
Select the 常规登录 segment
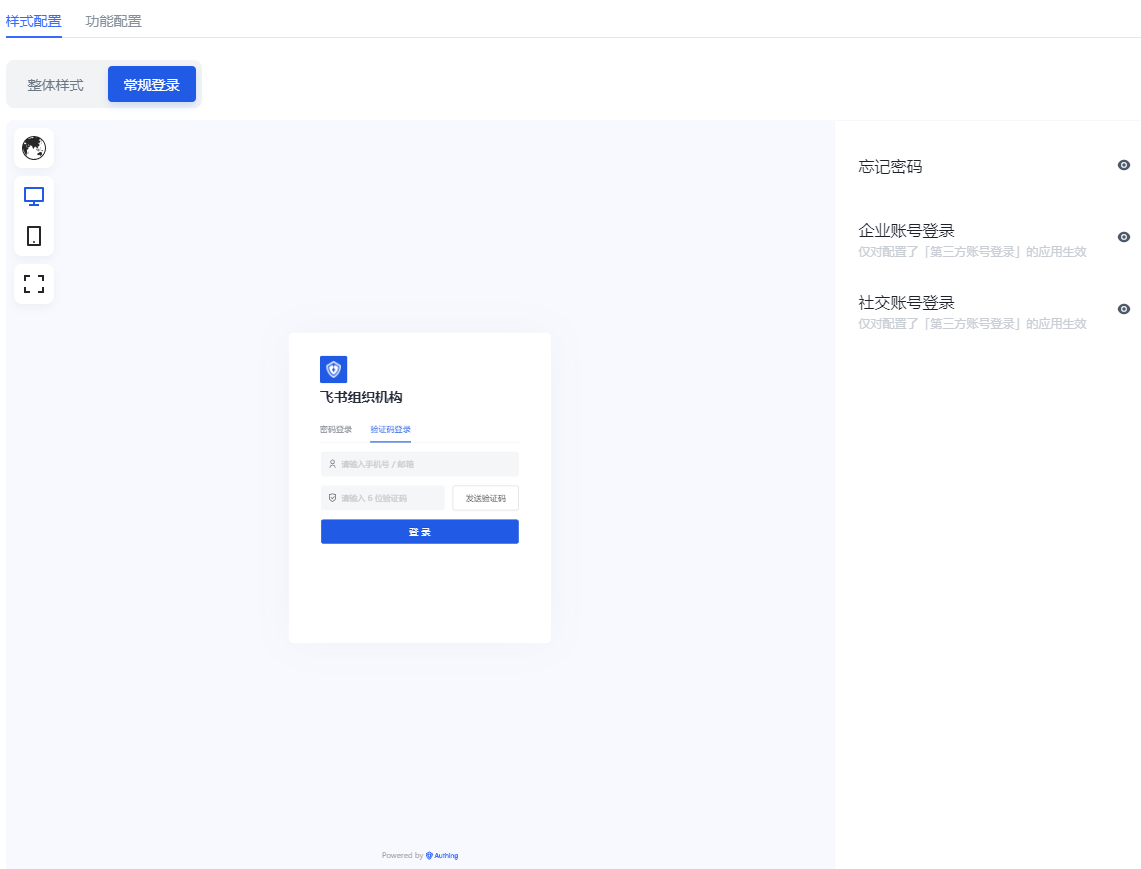[152, 85]
